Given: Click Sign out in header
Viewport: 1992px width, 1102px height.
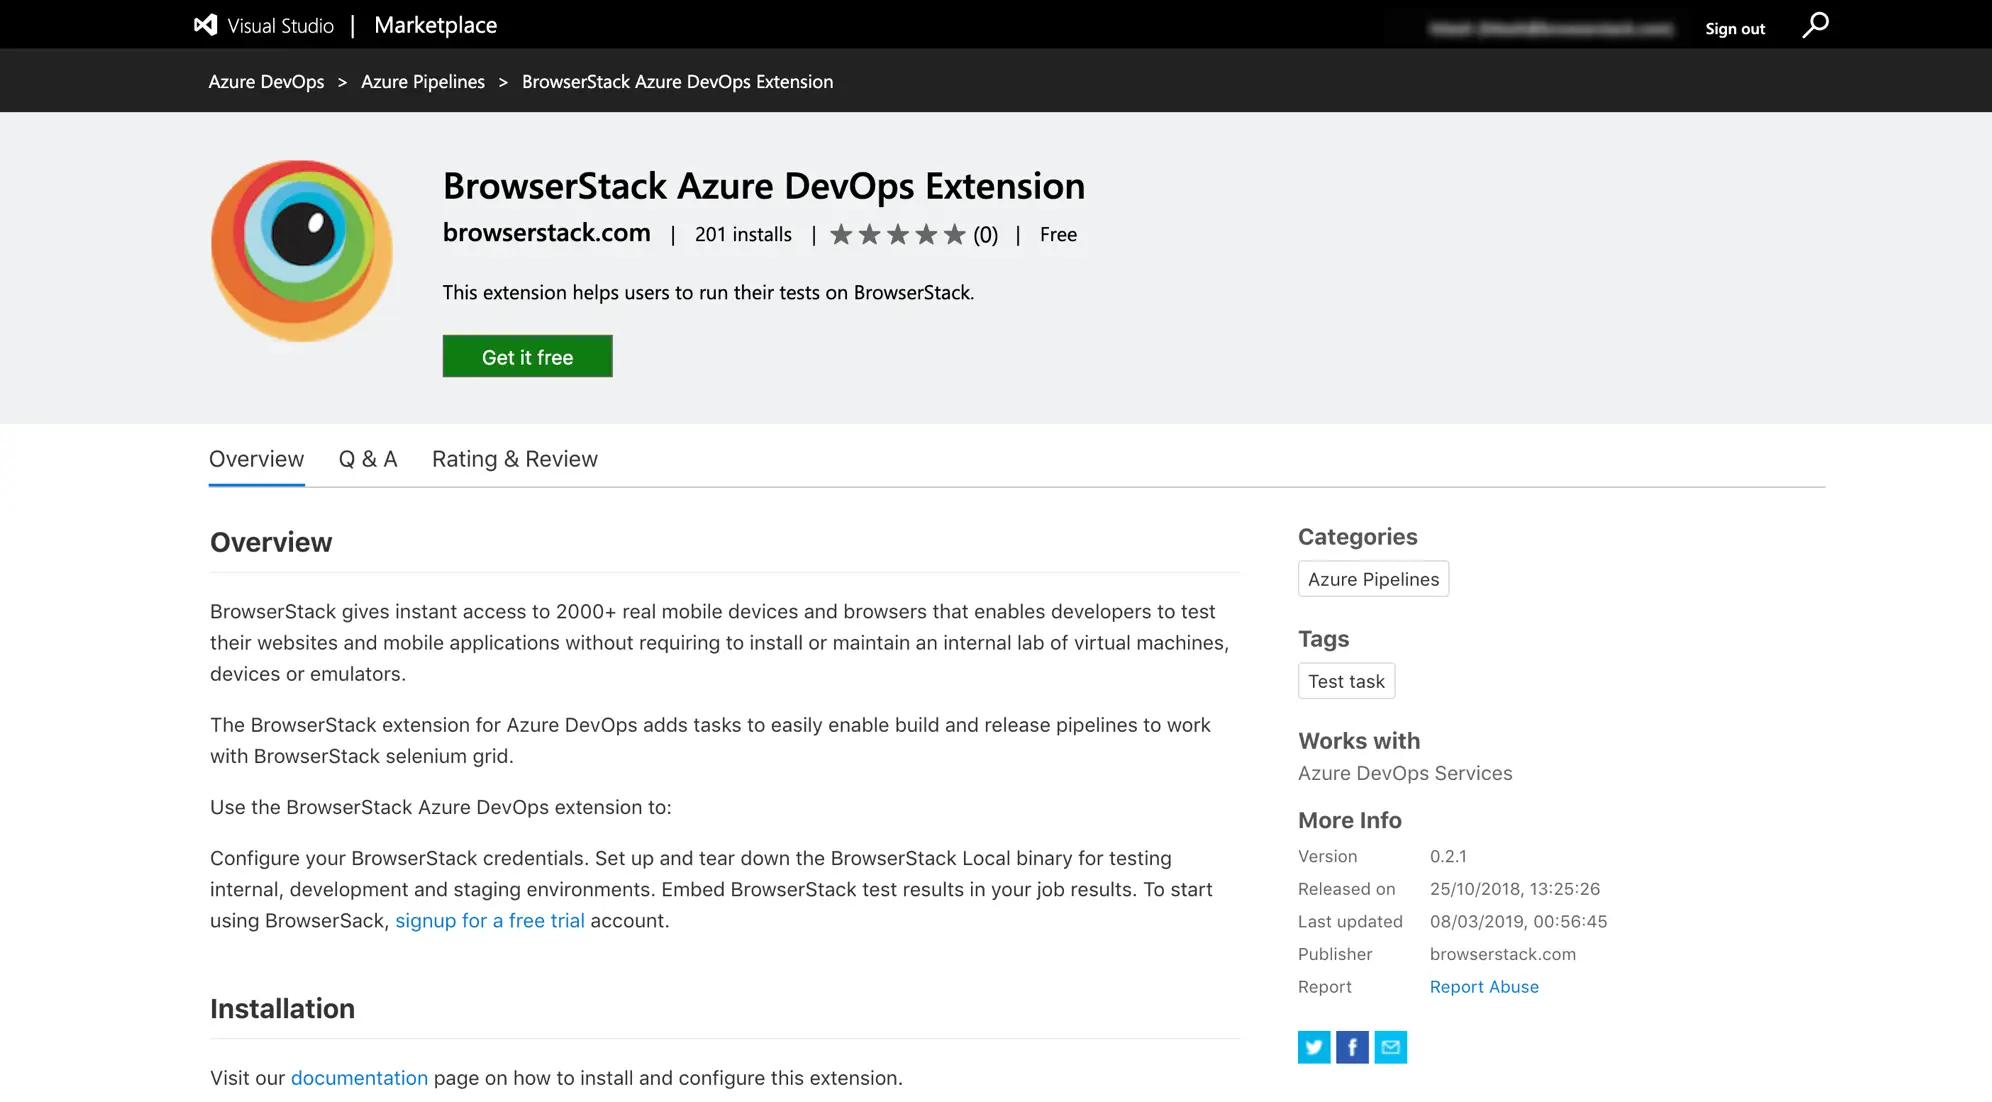Looking at the screenshot, I should [1734, 29].
